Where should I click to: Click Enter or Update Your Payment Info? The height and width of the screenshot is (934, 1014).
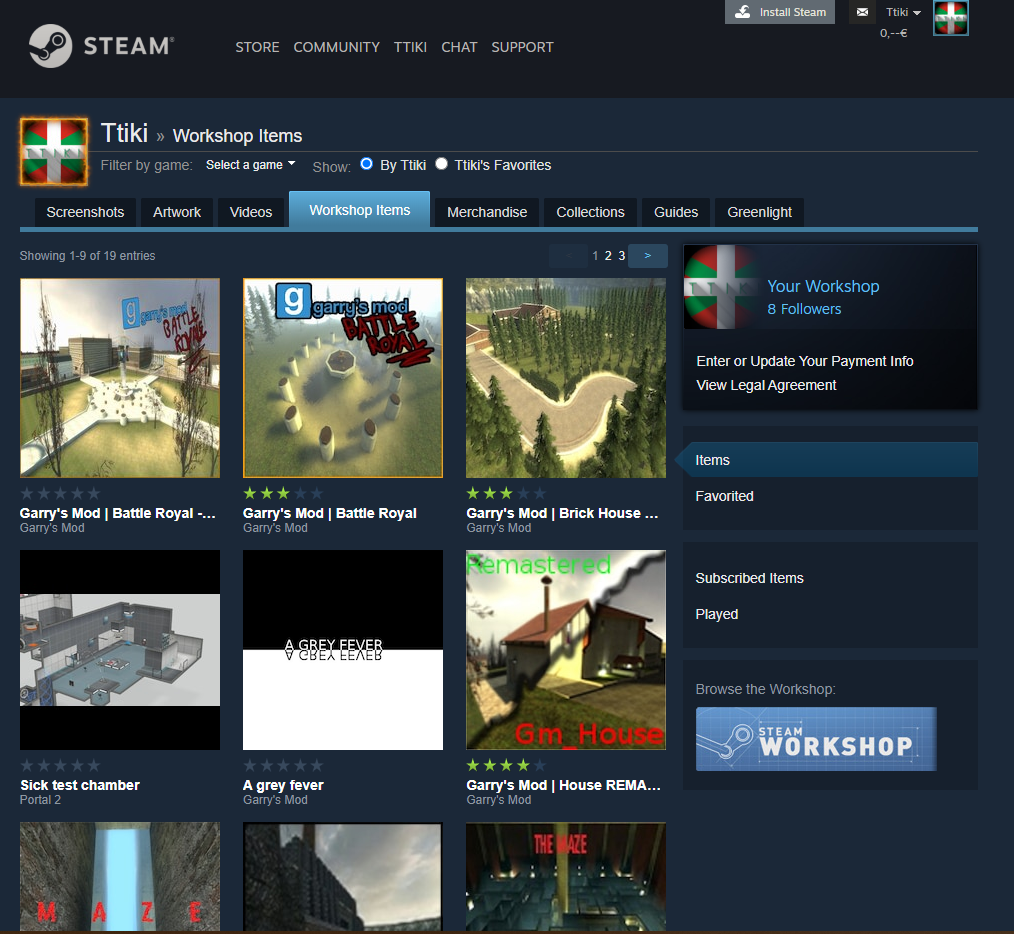[x=804, y=361]
